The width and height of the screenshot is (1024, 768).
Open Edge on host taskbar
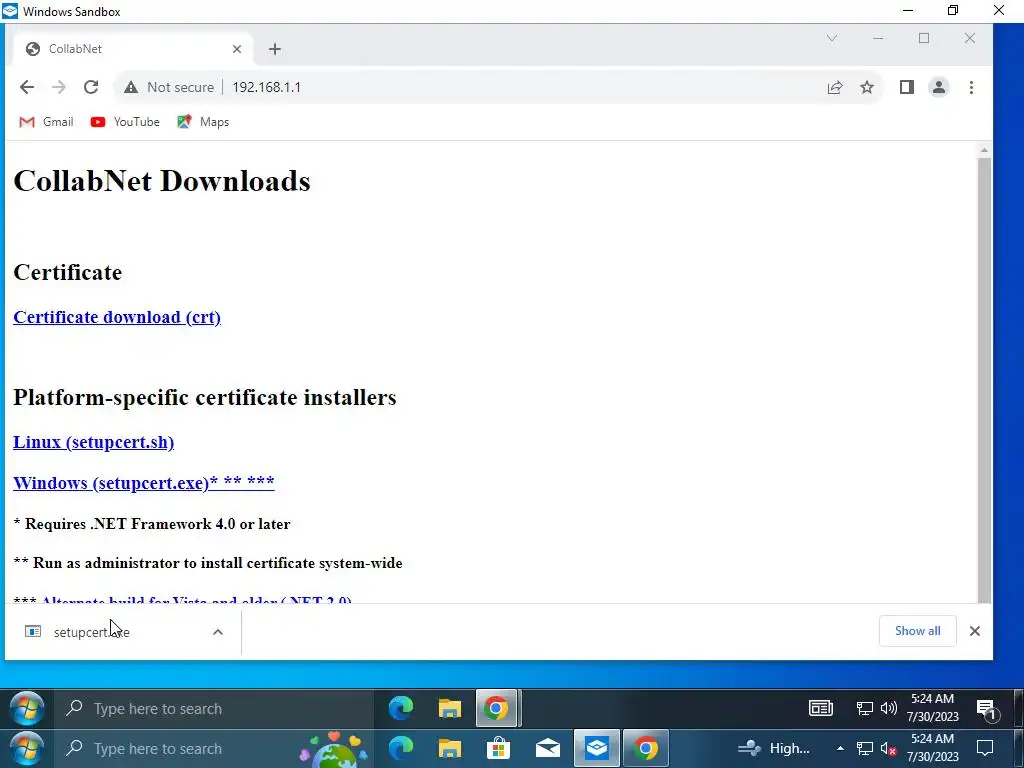click(x=401, y=748)
